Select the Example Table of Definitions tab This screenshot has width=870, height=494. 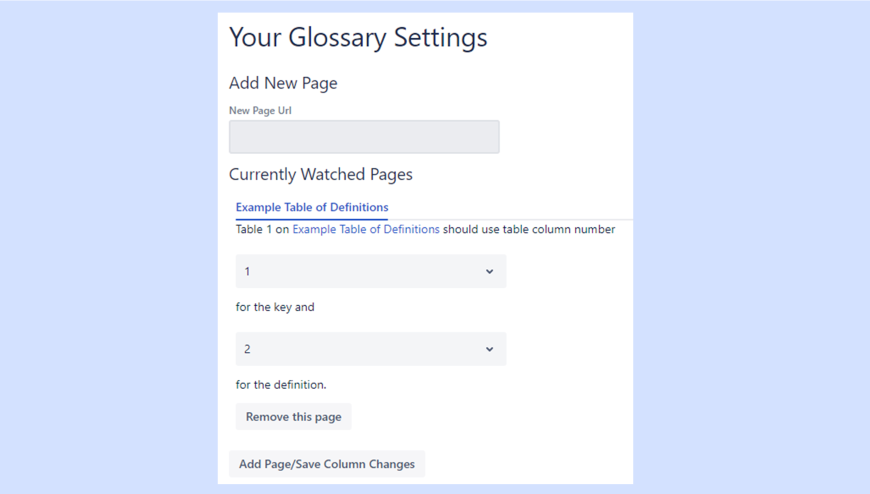pyautogui.click(x=312, y=207)
